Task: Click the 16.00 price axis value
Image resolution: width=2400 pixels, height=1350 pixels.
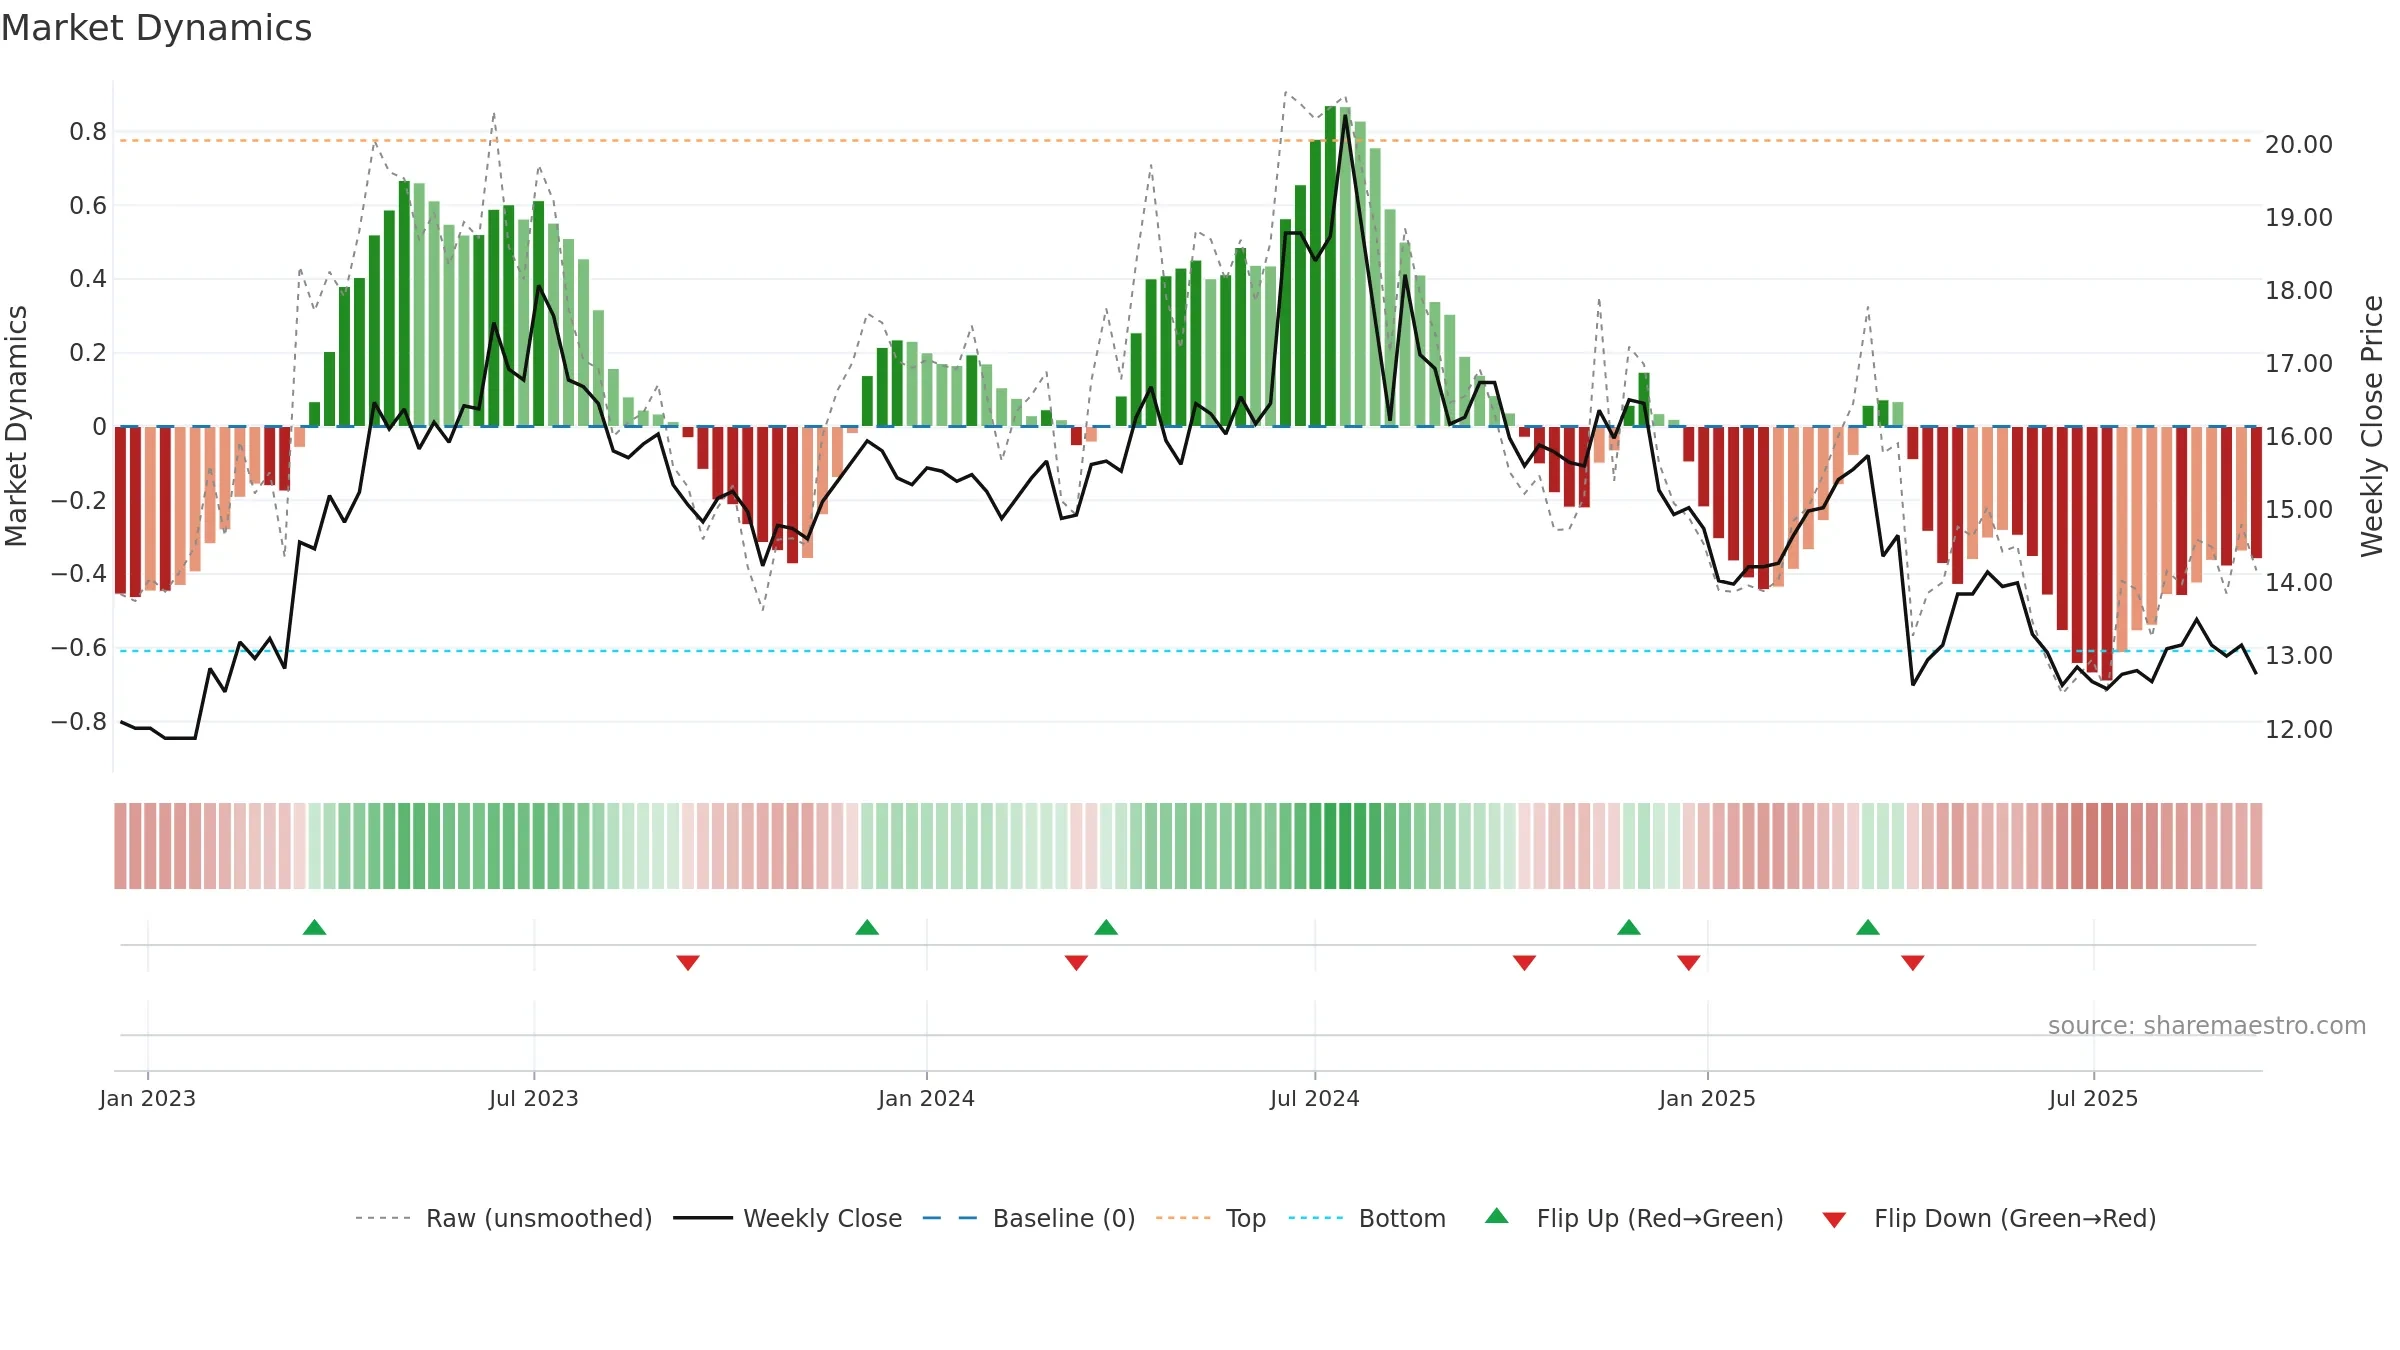Action: point(2299,436)
